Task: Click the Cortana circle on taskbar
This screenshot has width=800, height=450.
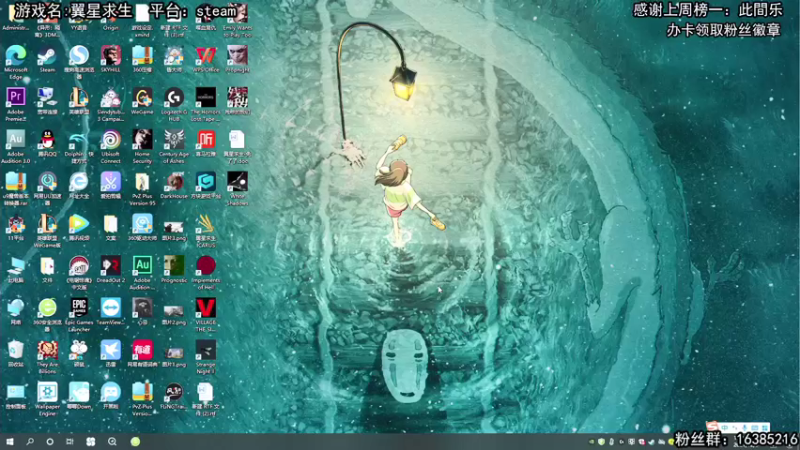Action: pos(49,441)
